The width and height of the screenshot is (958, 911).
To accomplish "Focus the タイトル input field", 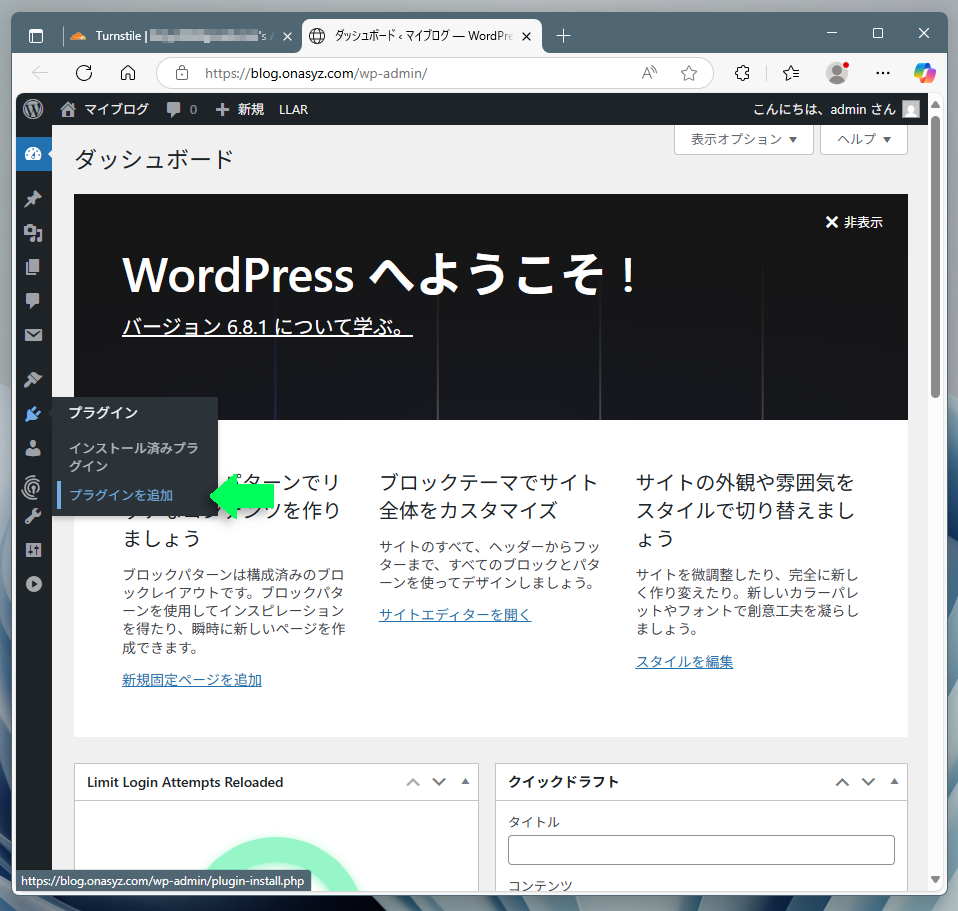I will coord(701,850).
